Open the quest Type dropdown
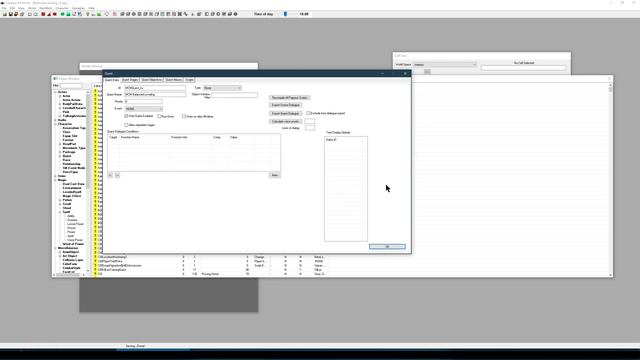Screen dimensions: 640x360 click(x=222, y=88)
